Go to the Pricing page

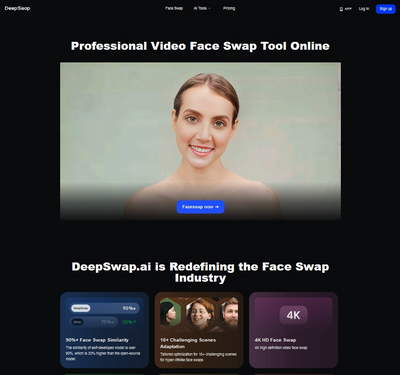tap(229, 8)
